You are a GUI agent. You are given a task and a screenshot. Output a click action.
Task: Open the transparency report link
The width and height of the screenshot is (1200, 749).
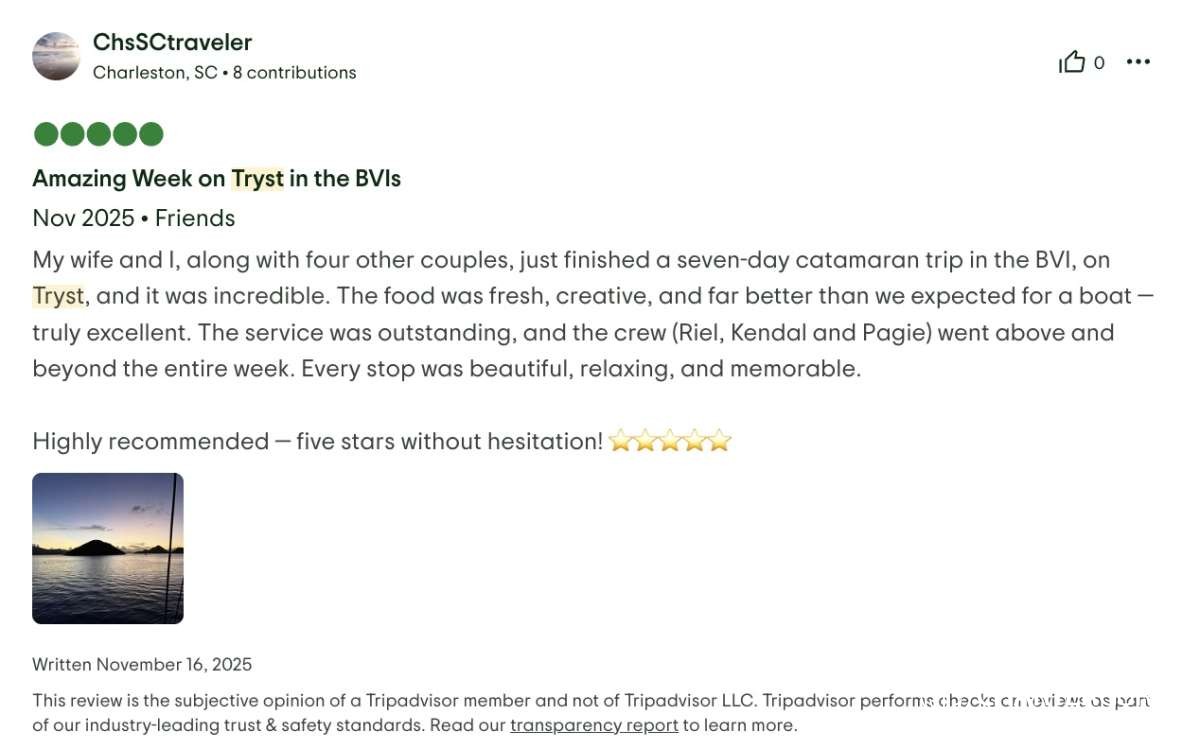[x=594, y=725]
